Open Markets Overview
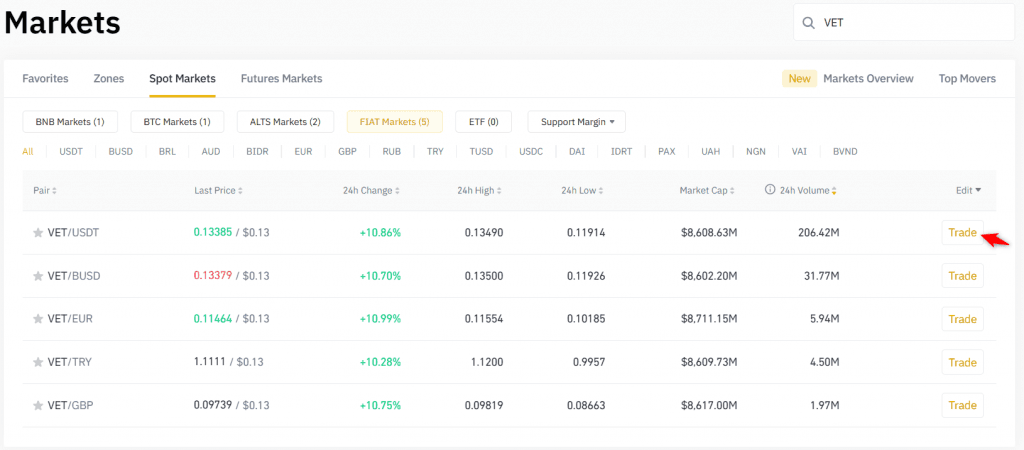The height and width of the screenshot is (450, 1024). (868, 78)
